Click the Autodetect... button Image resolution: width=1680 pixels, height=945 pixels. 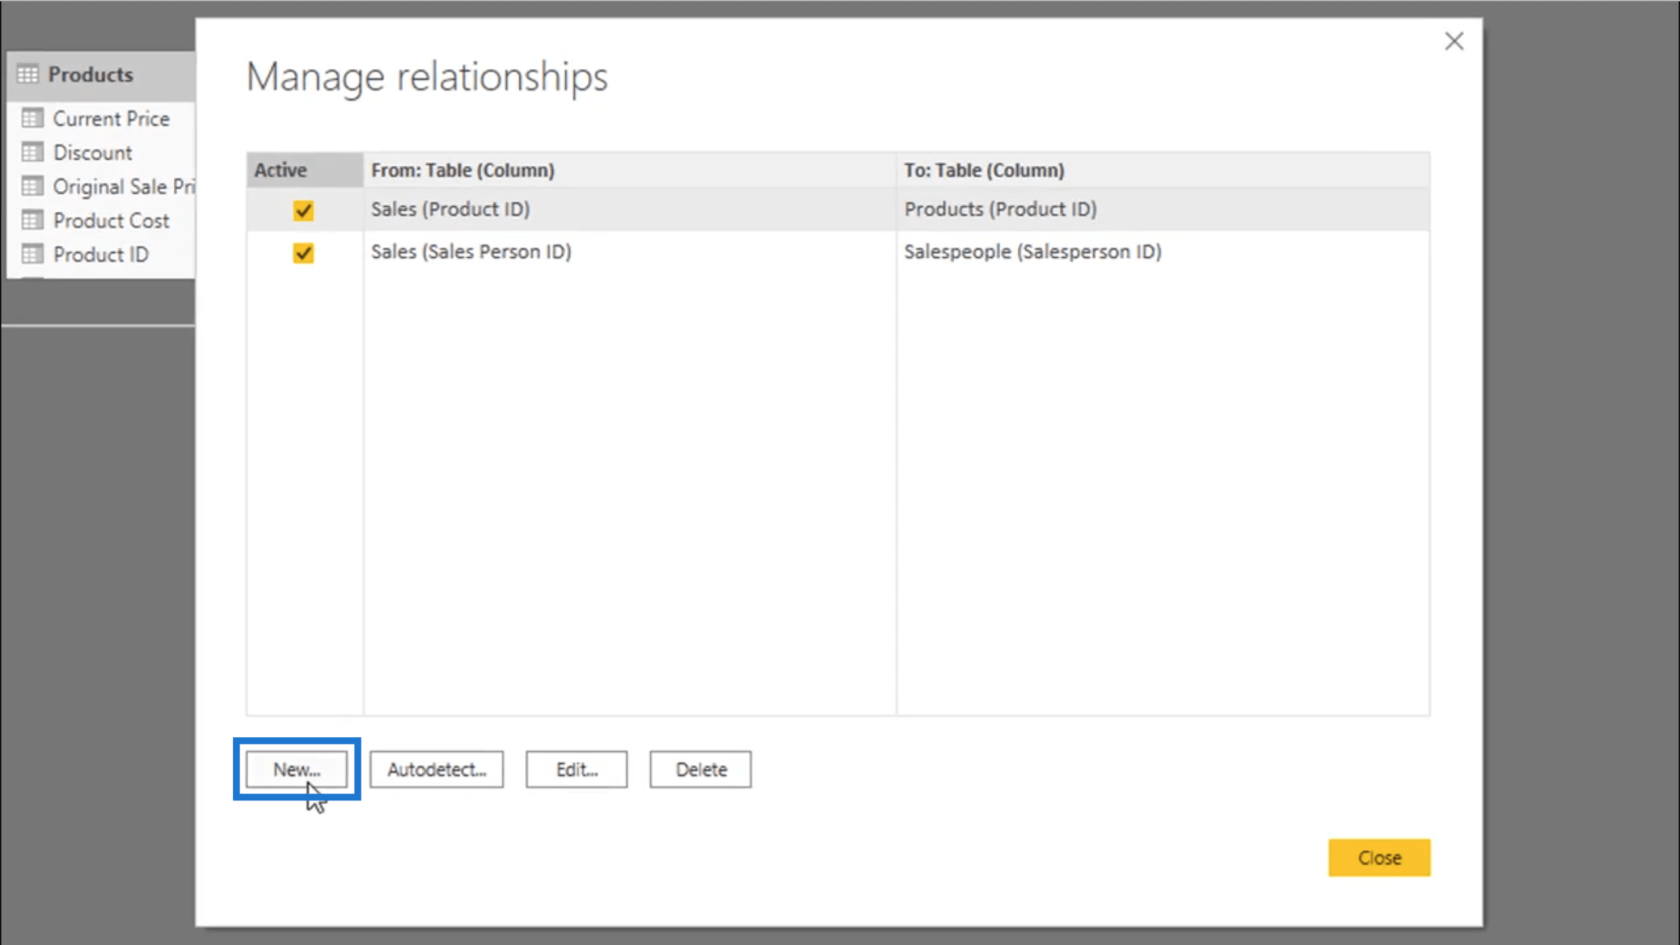[x=437, y=769]
